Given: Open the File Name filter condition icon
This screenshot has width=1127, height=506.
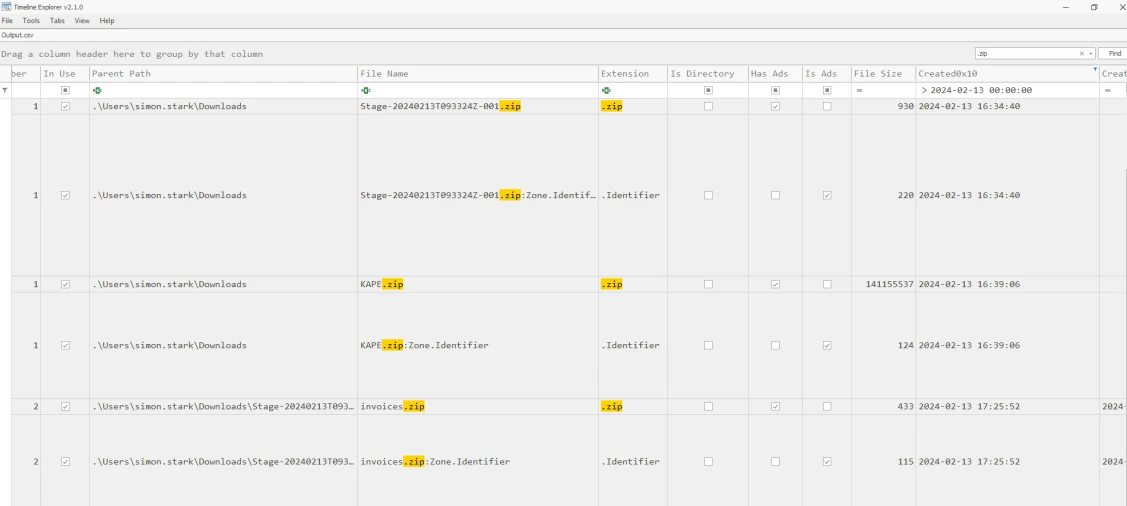Looking at the screenshot, I should pos(366,91).
